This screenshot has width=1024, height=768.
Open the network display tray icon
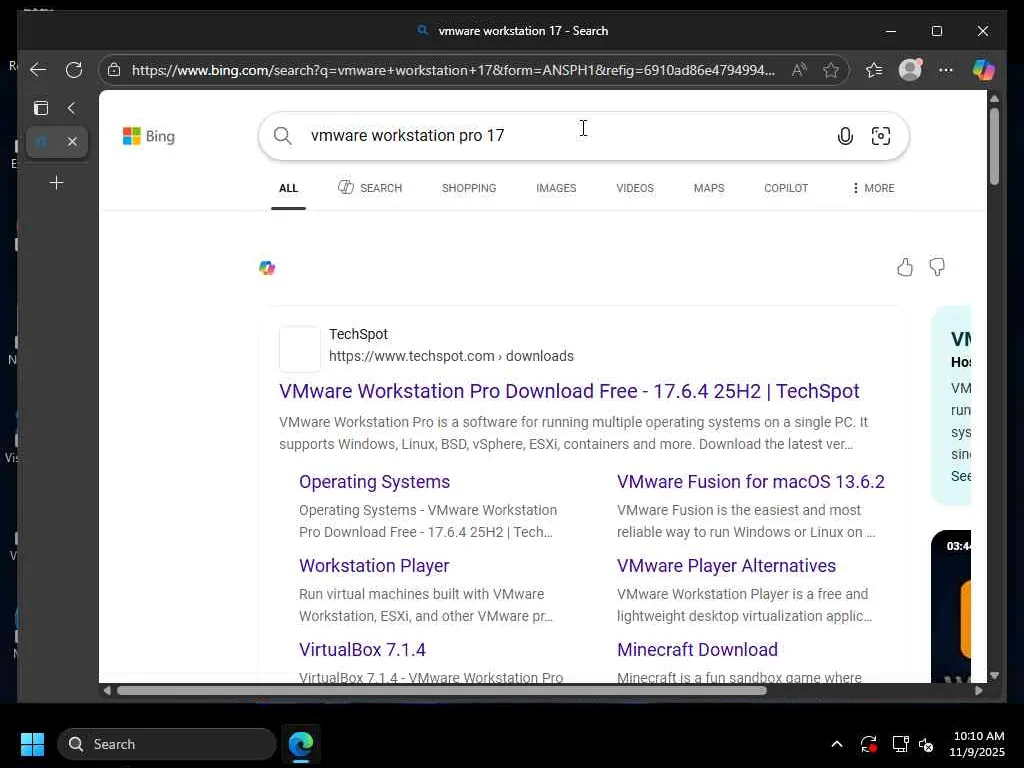pyautogui.click(x=900, y=744)
